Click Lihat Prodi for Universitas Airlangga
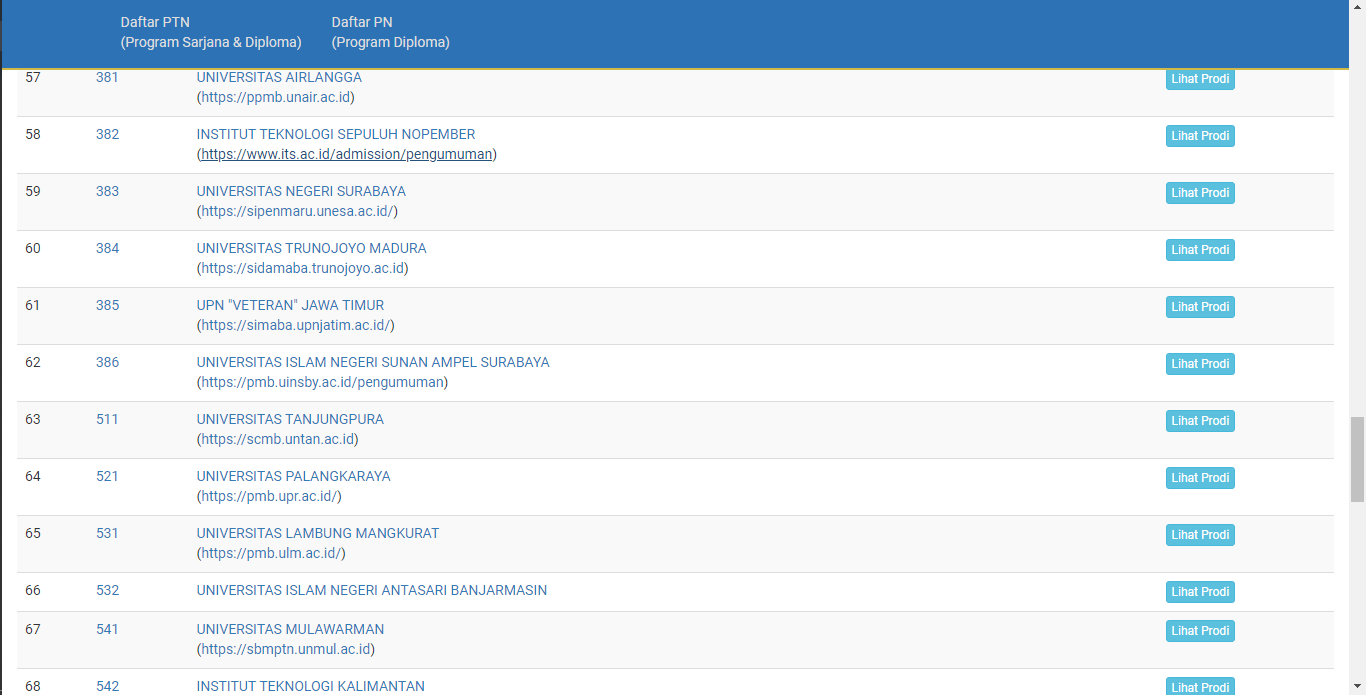 point(1200,79)
